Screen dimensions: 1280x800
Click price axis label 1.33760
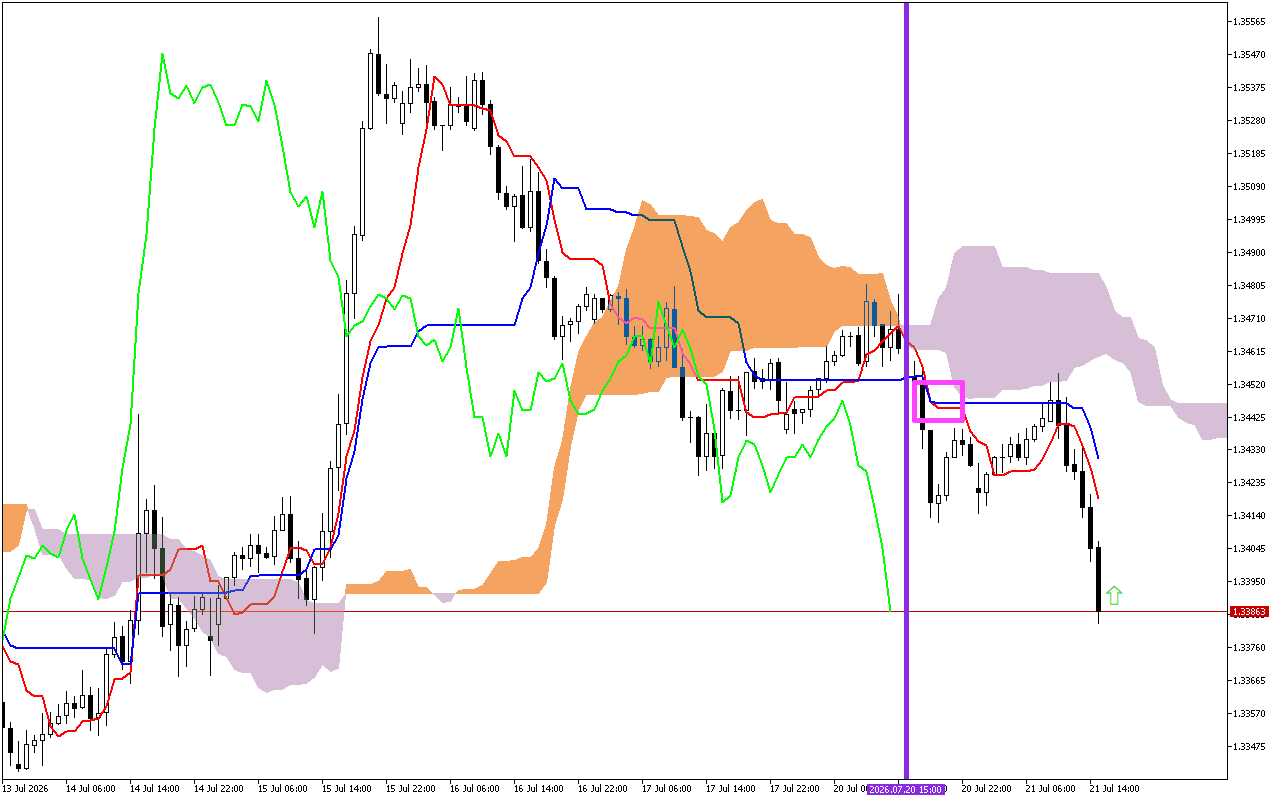click(x=1250, y=647)
